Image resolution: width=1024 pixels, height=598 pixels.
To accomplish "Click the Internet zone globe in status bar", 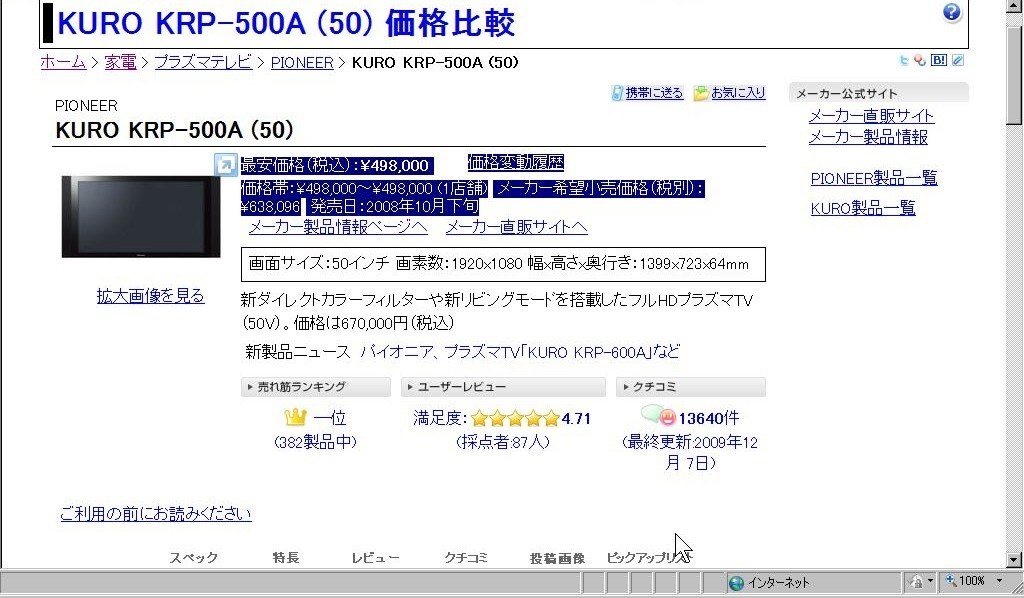I will [x=736, y=581].
